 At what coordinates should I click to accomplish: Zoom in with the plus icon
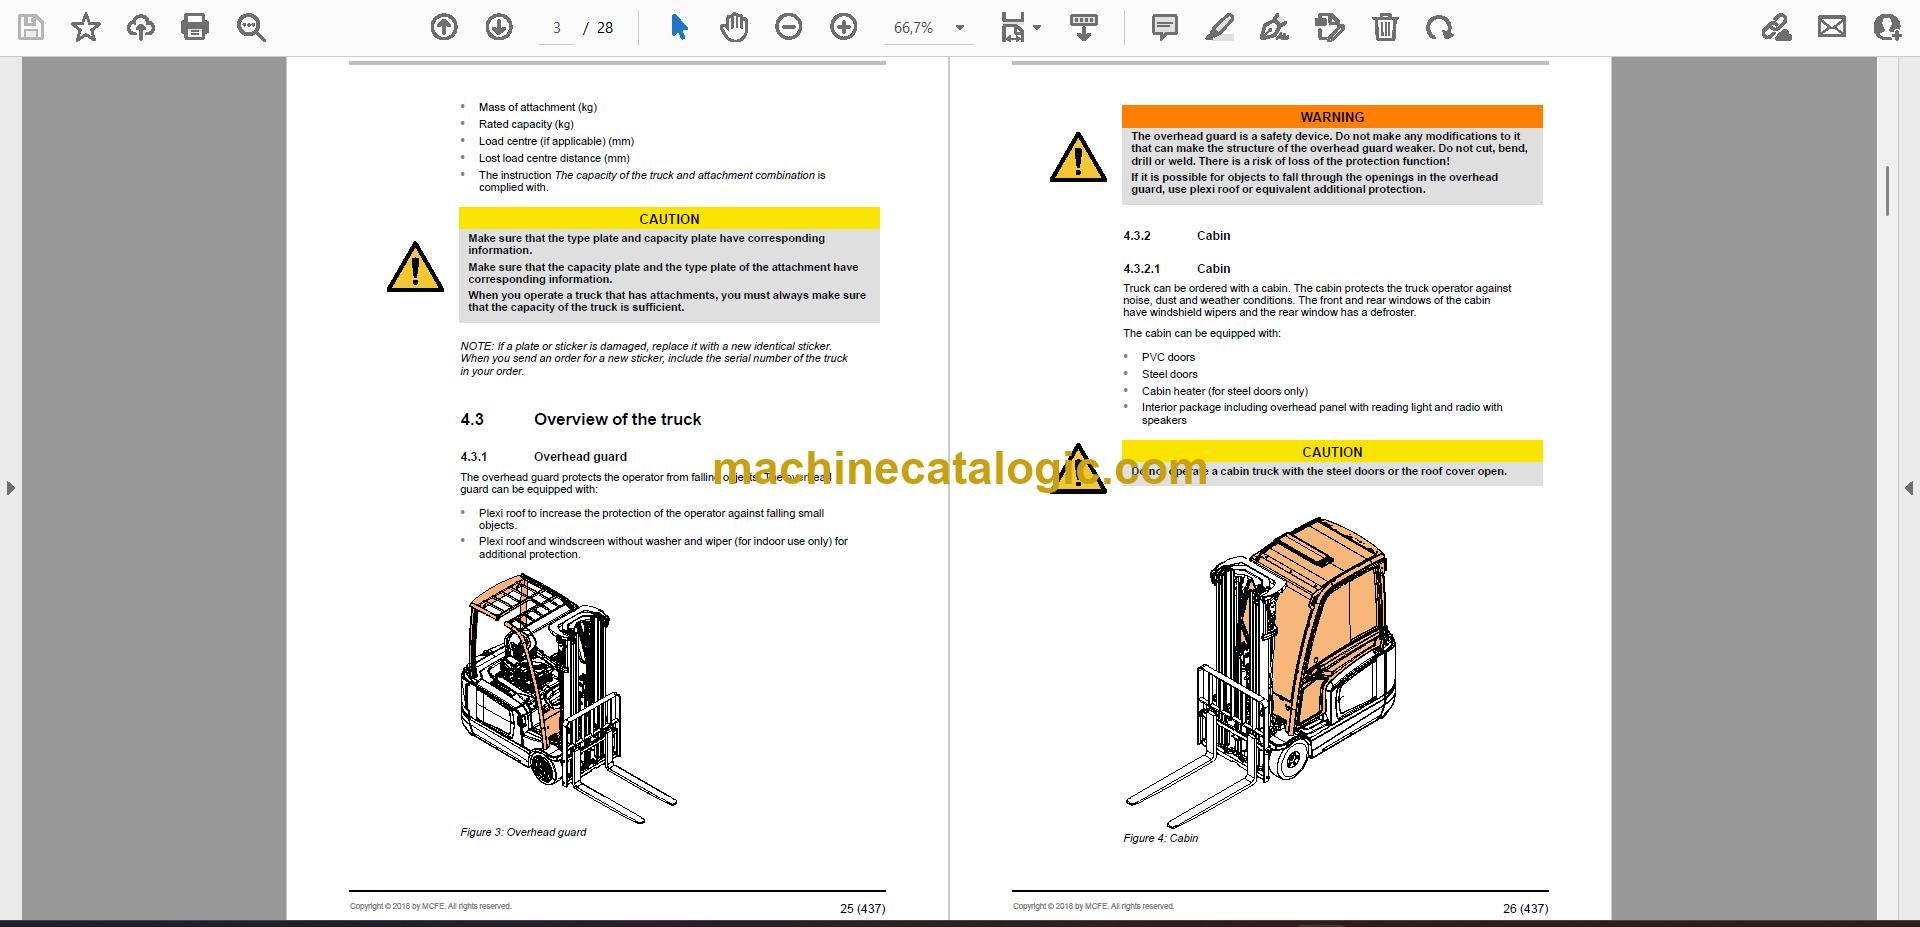pos(844,27)
